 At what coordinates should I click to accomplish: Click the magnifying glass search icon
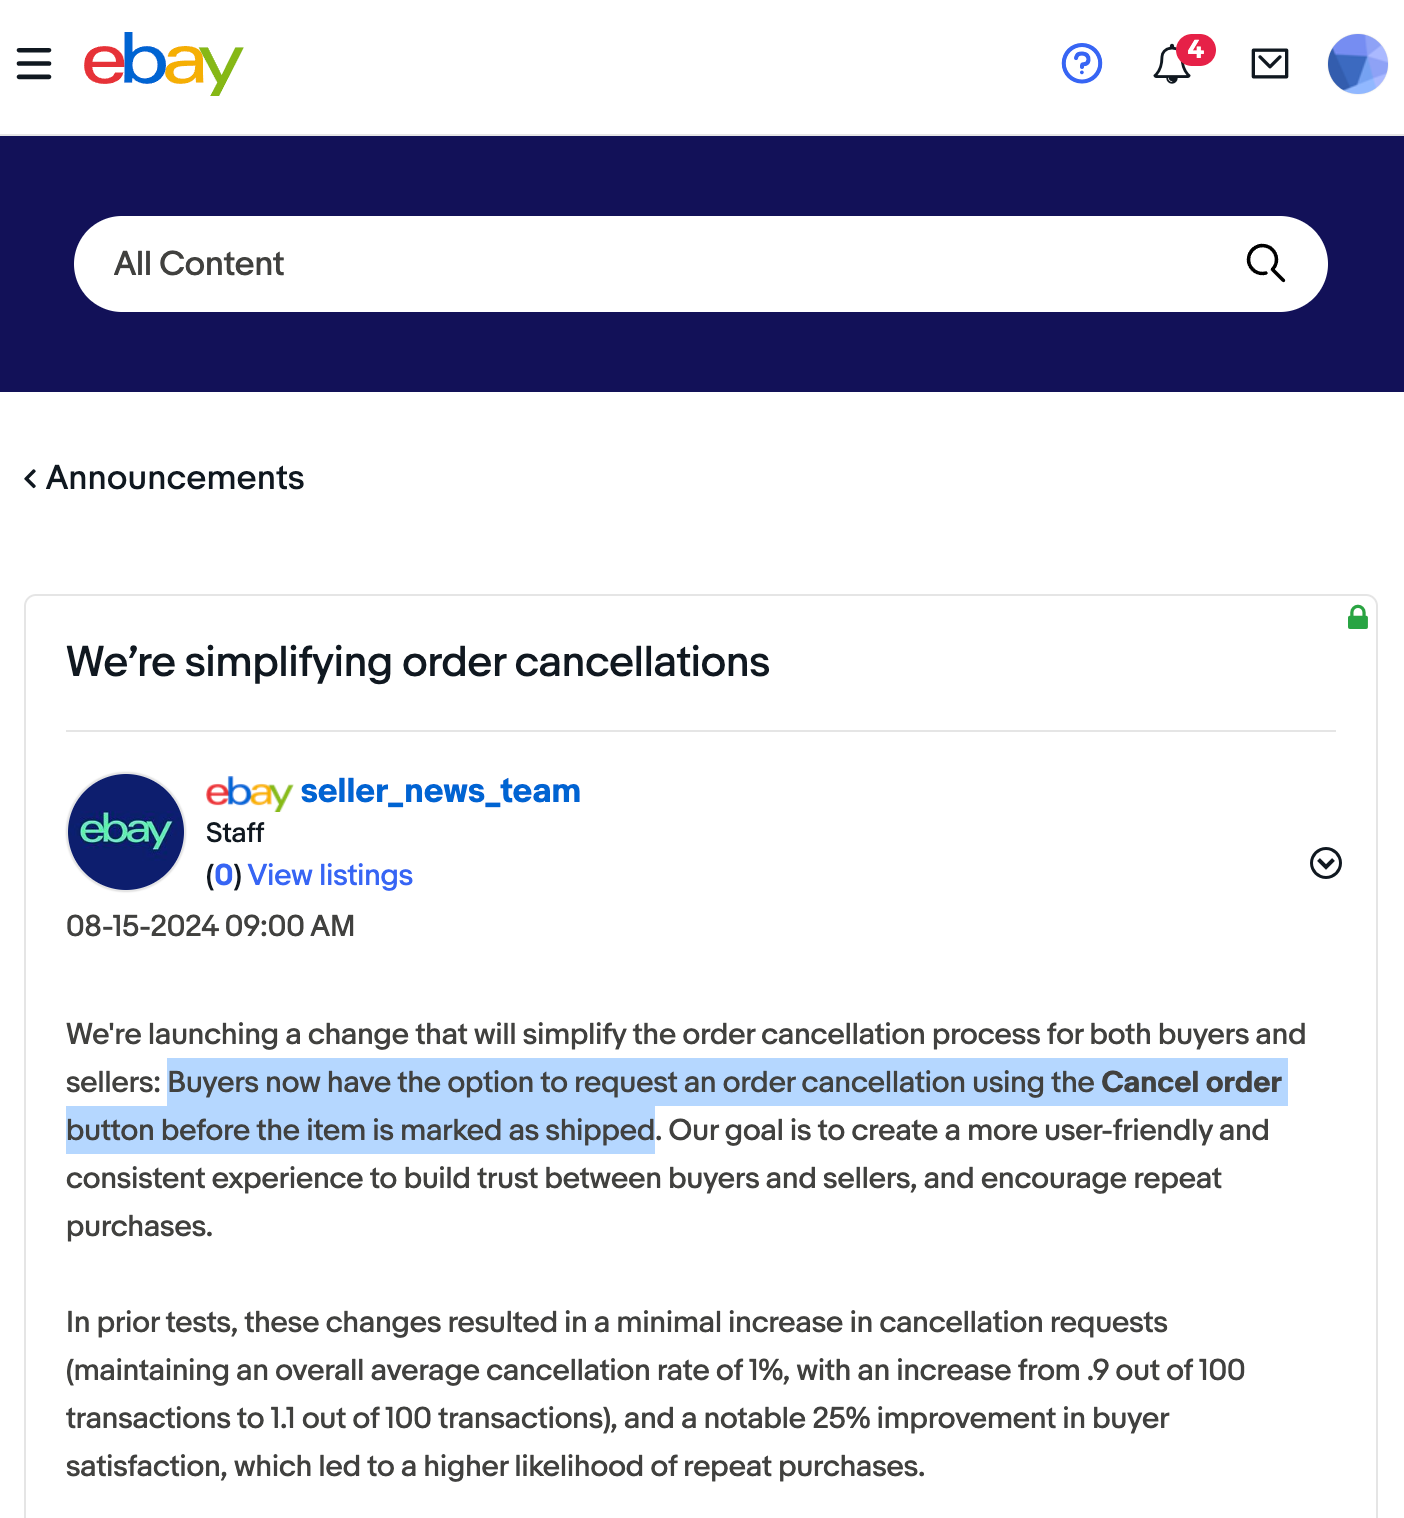1265,264
